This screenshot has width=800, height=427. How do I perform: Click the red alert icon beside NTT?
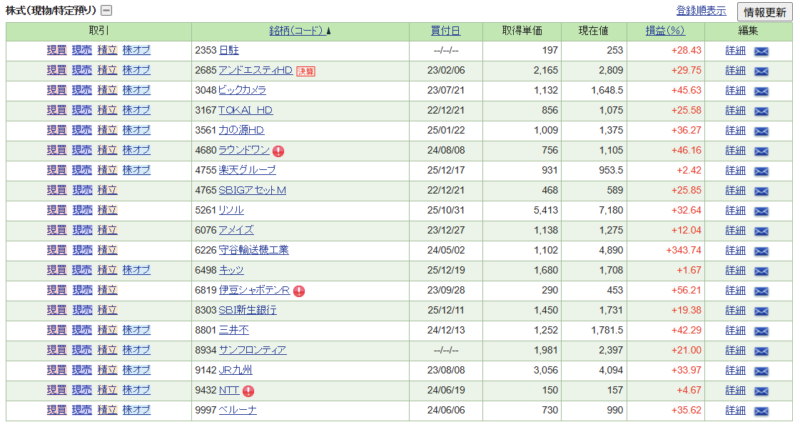[248, 391]
